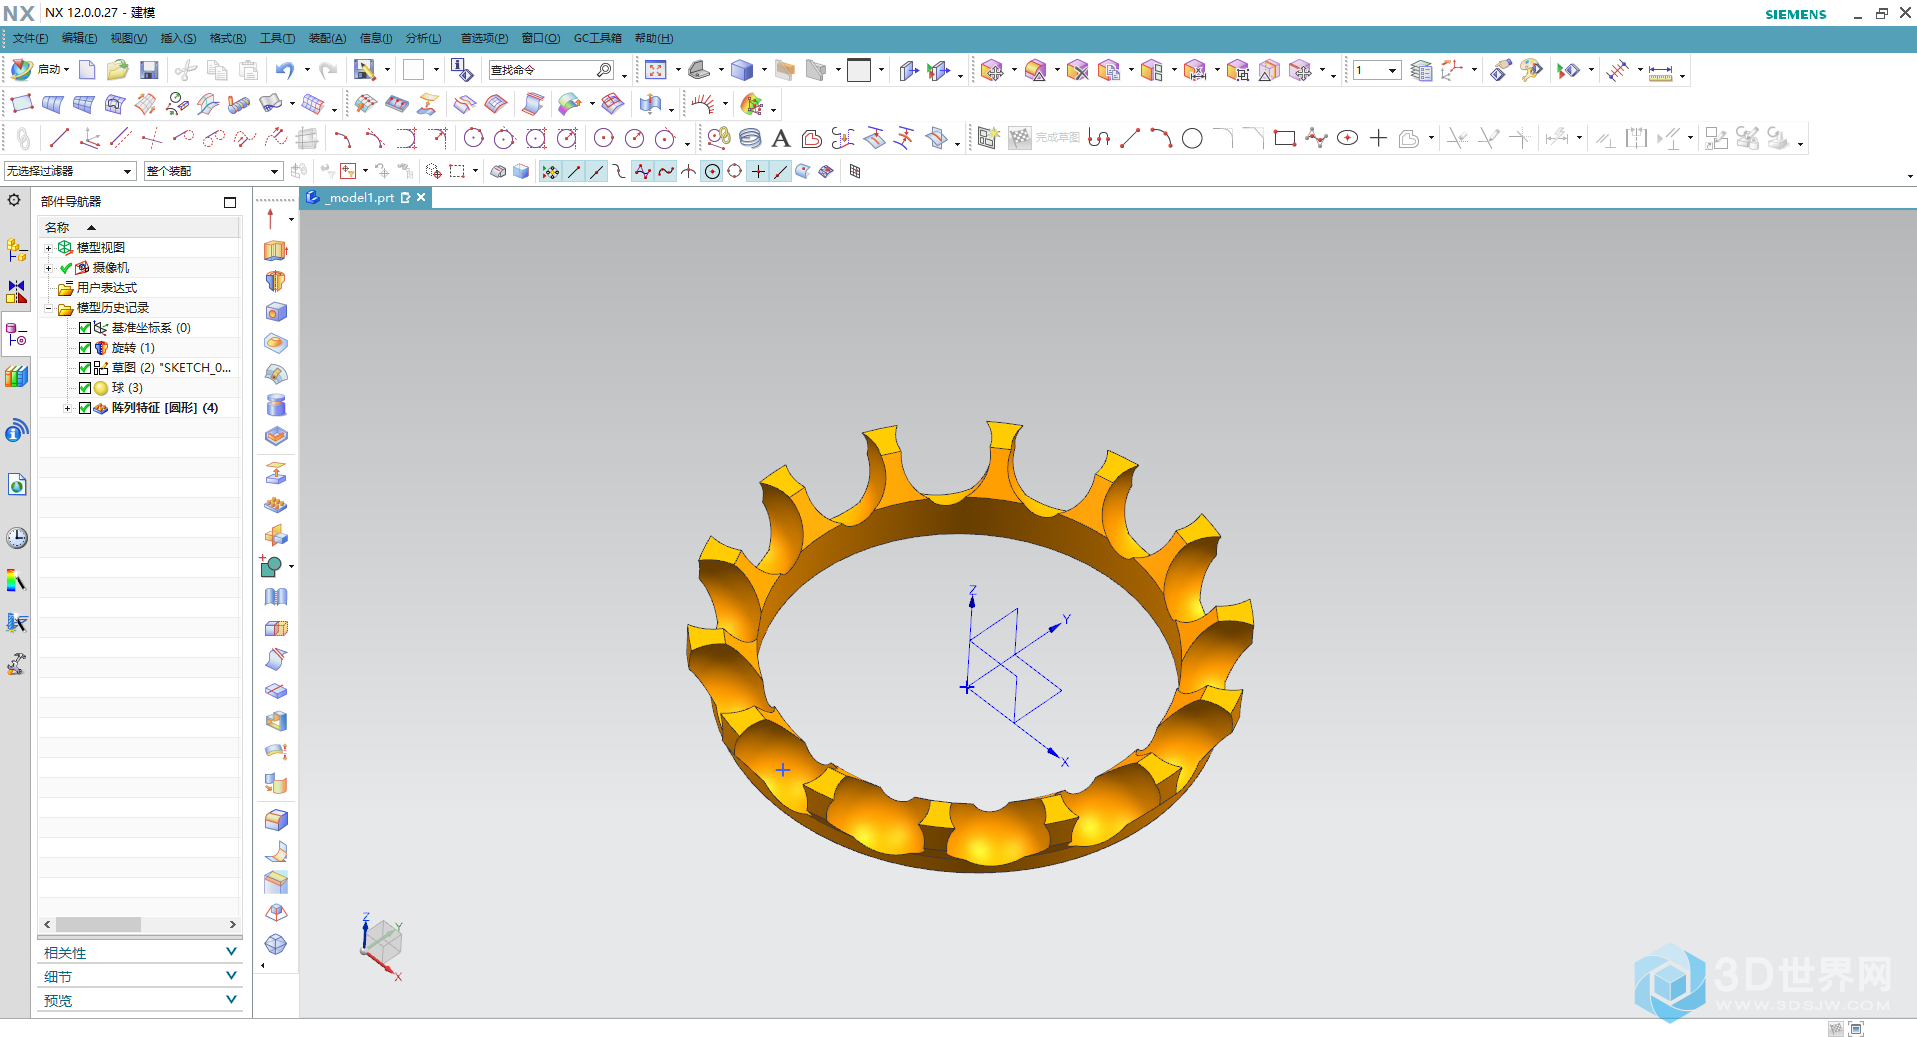Image resolution: width=1917 pixels, height=1037 pixels.
Task: Close the _model1.prt tab
Action: [421, 198]
